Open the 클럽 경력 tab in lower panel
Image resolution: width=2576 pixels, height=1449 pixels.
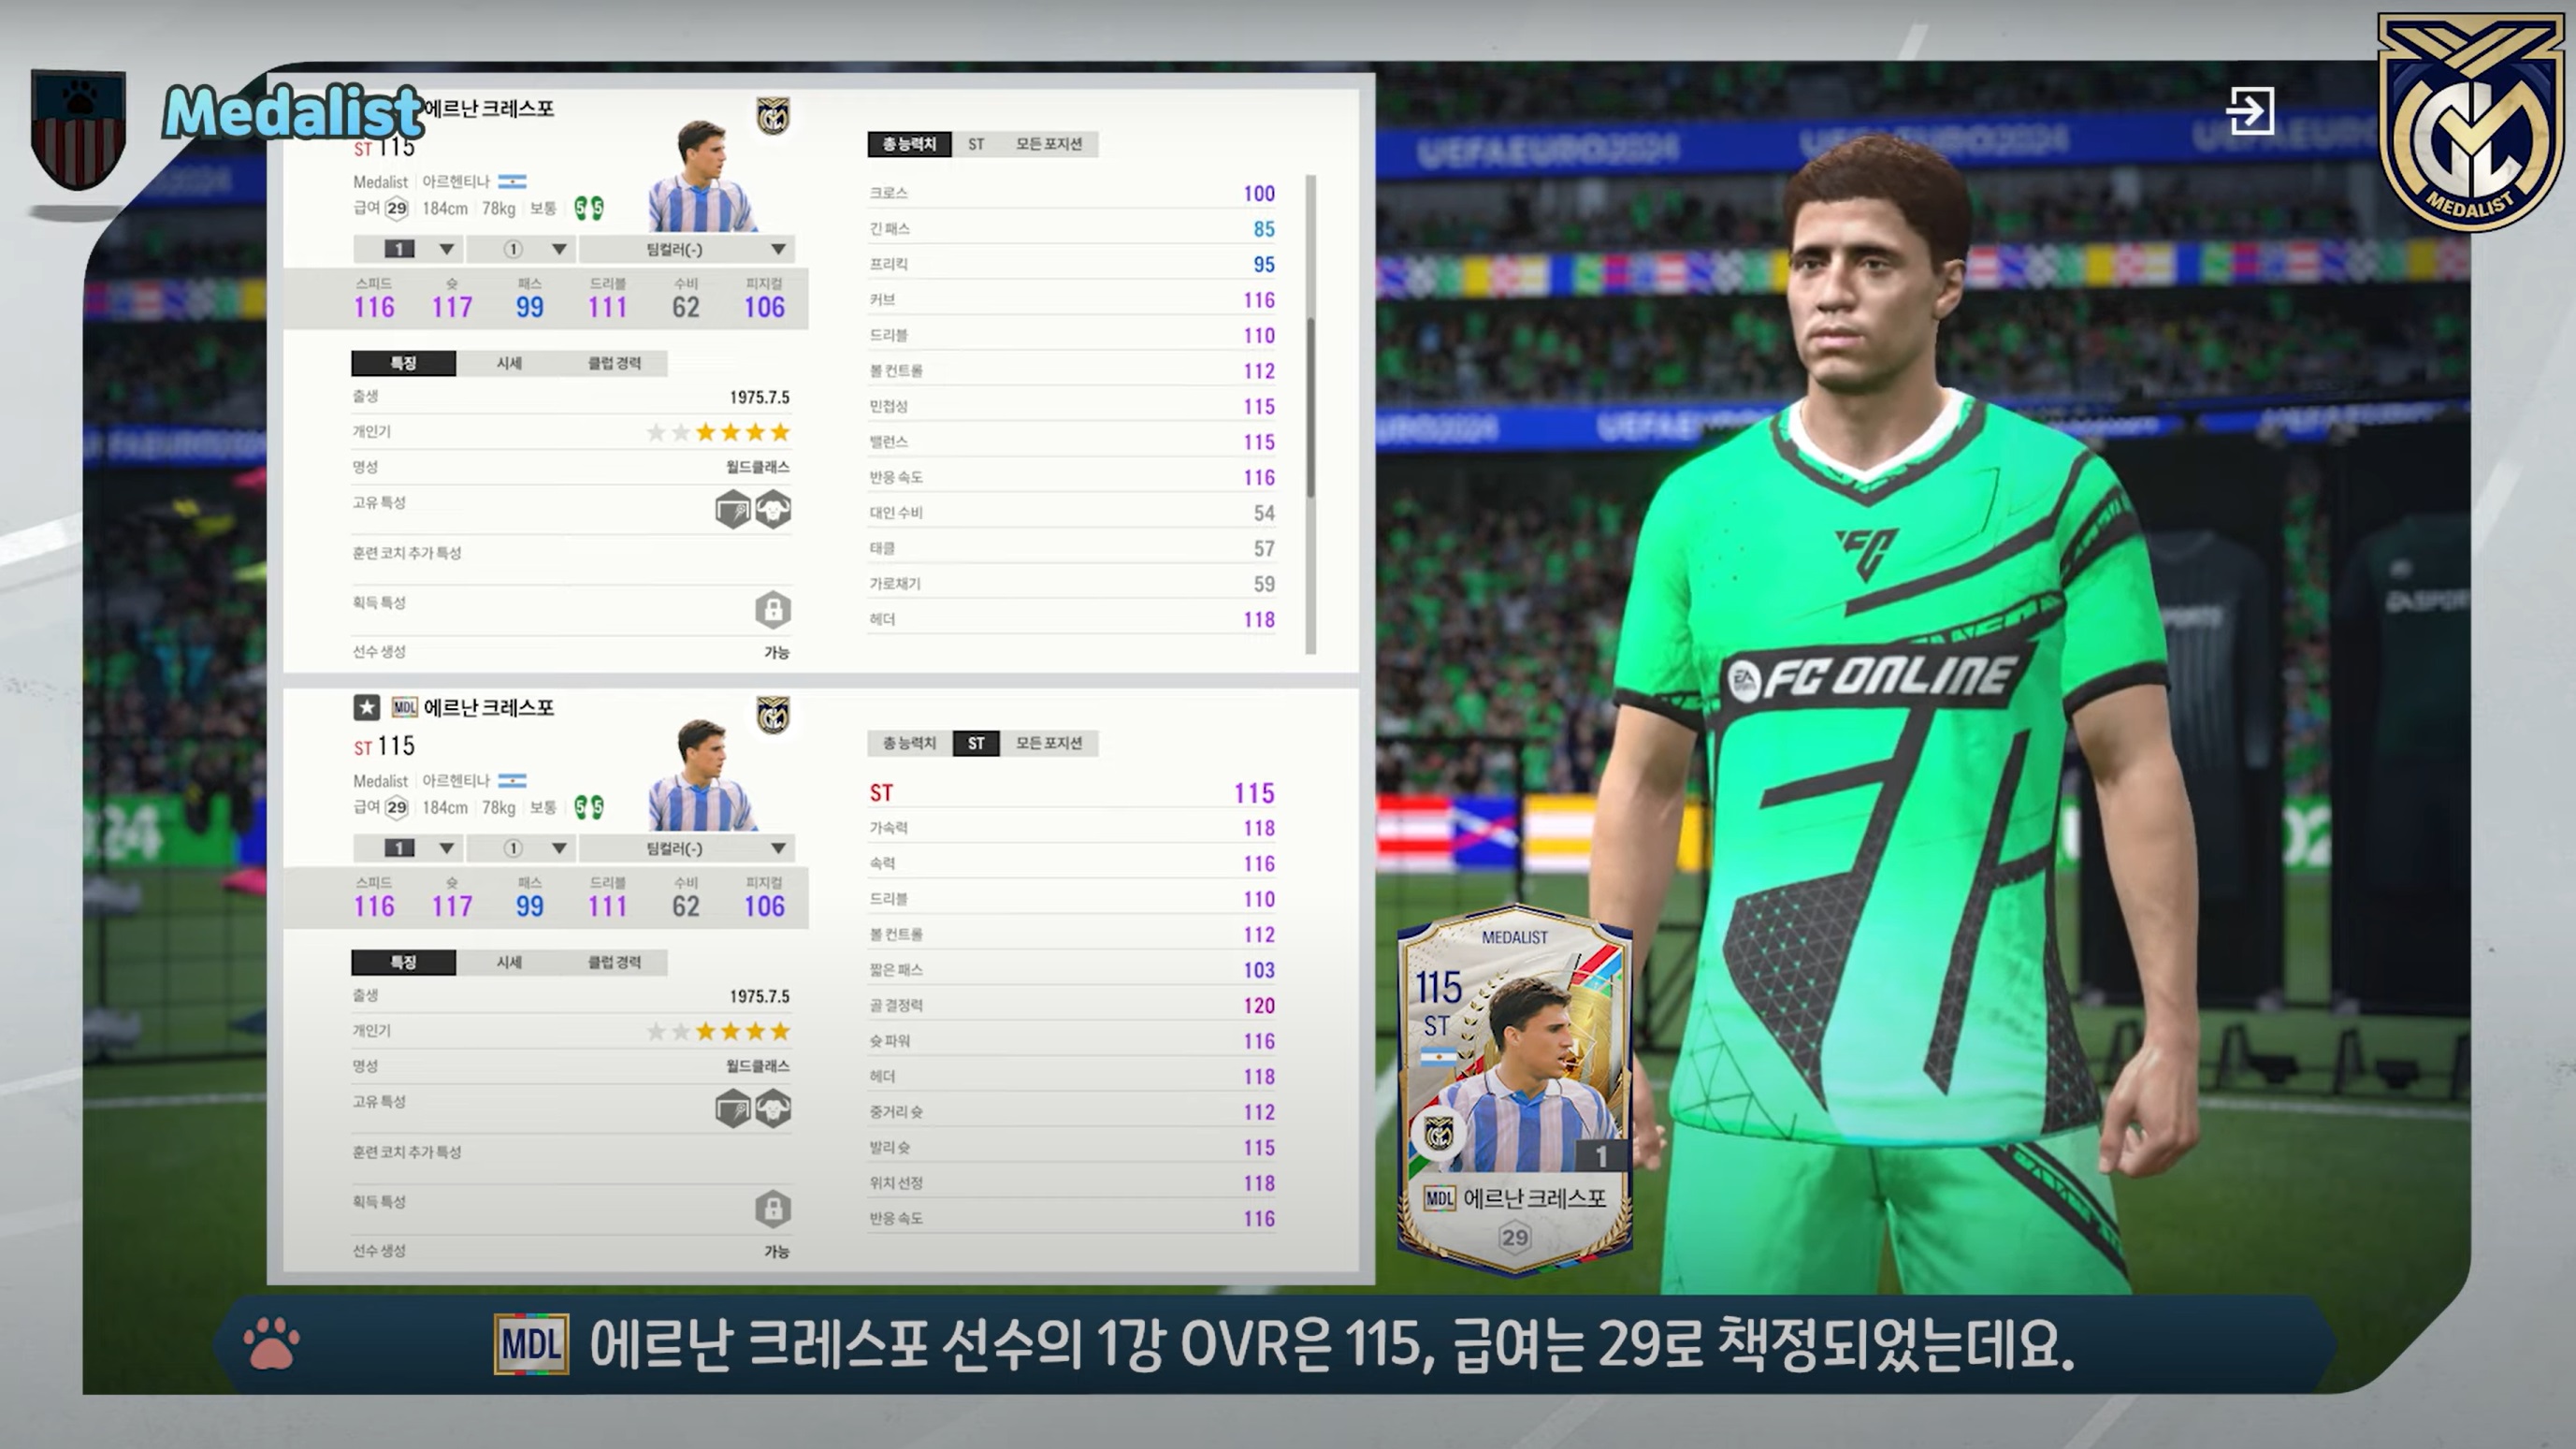pos(614,962)
